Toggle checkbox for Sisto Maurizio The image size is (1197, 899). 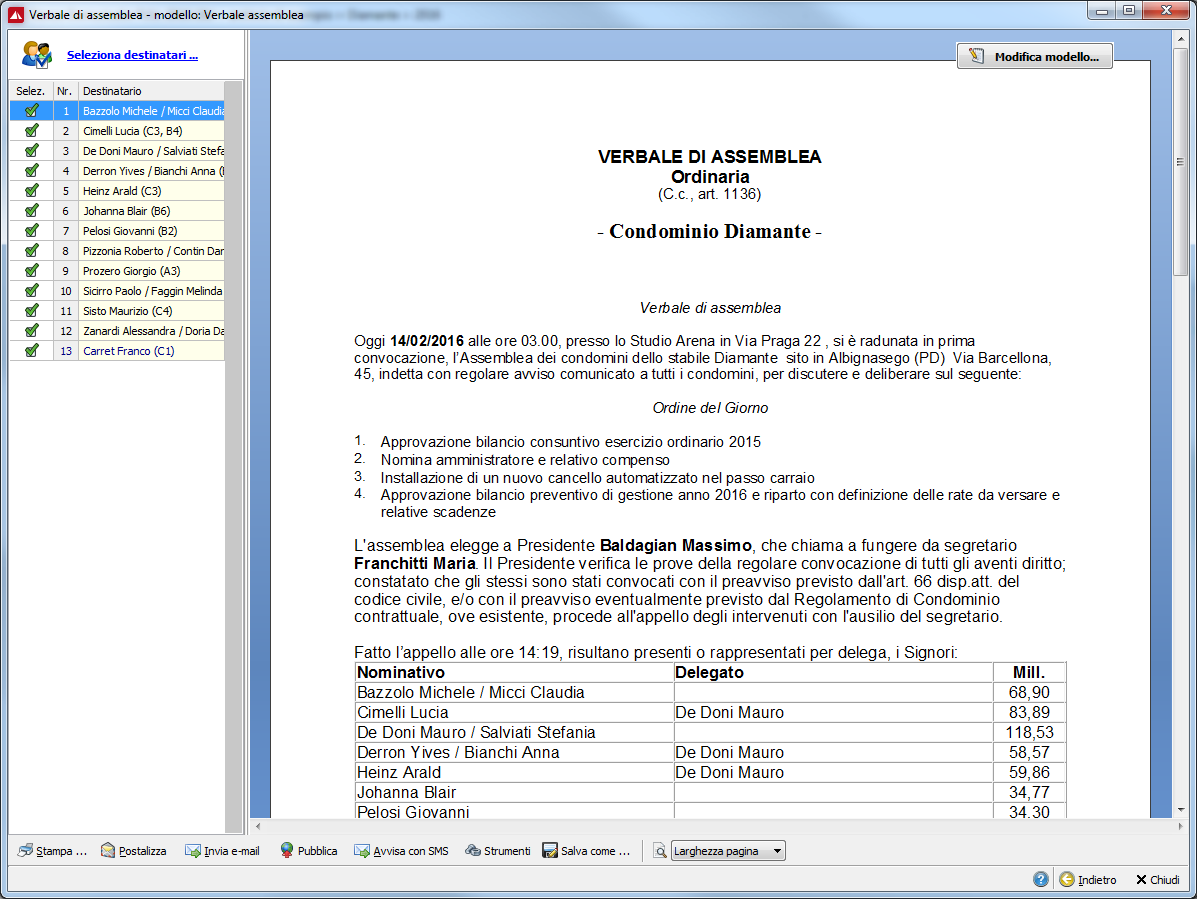[x=31, y=311]
